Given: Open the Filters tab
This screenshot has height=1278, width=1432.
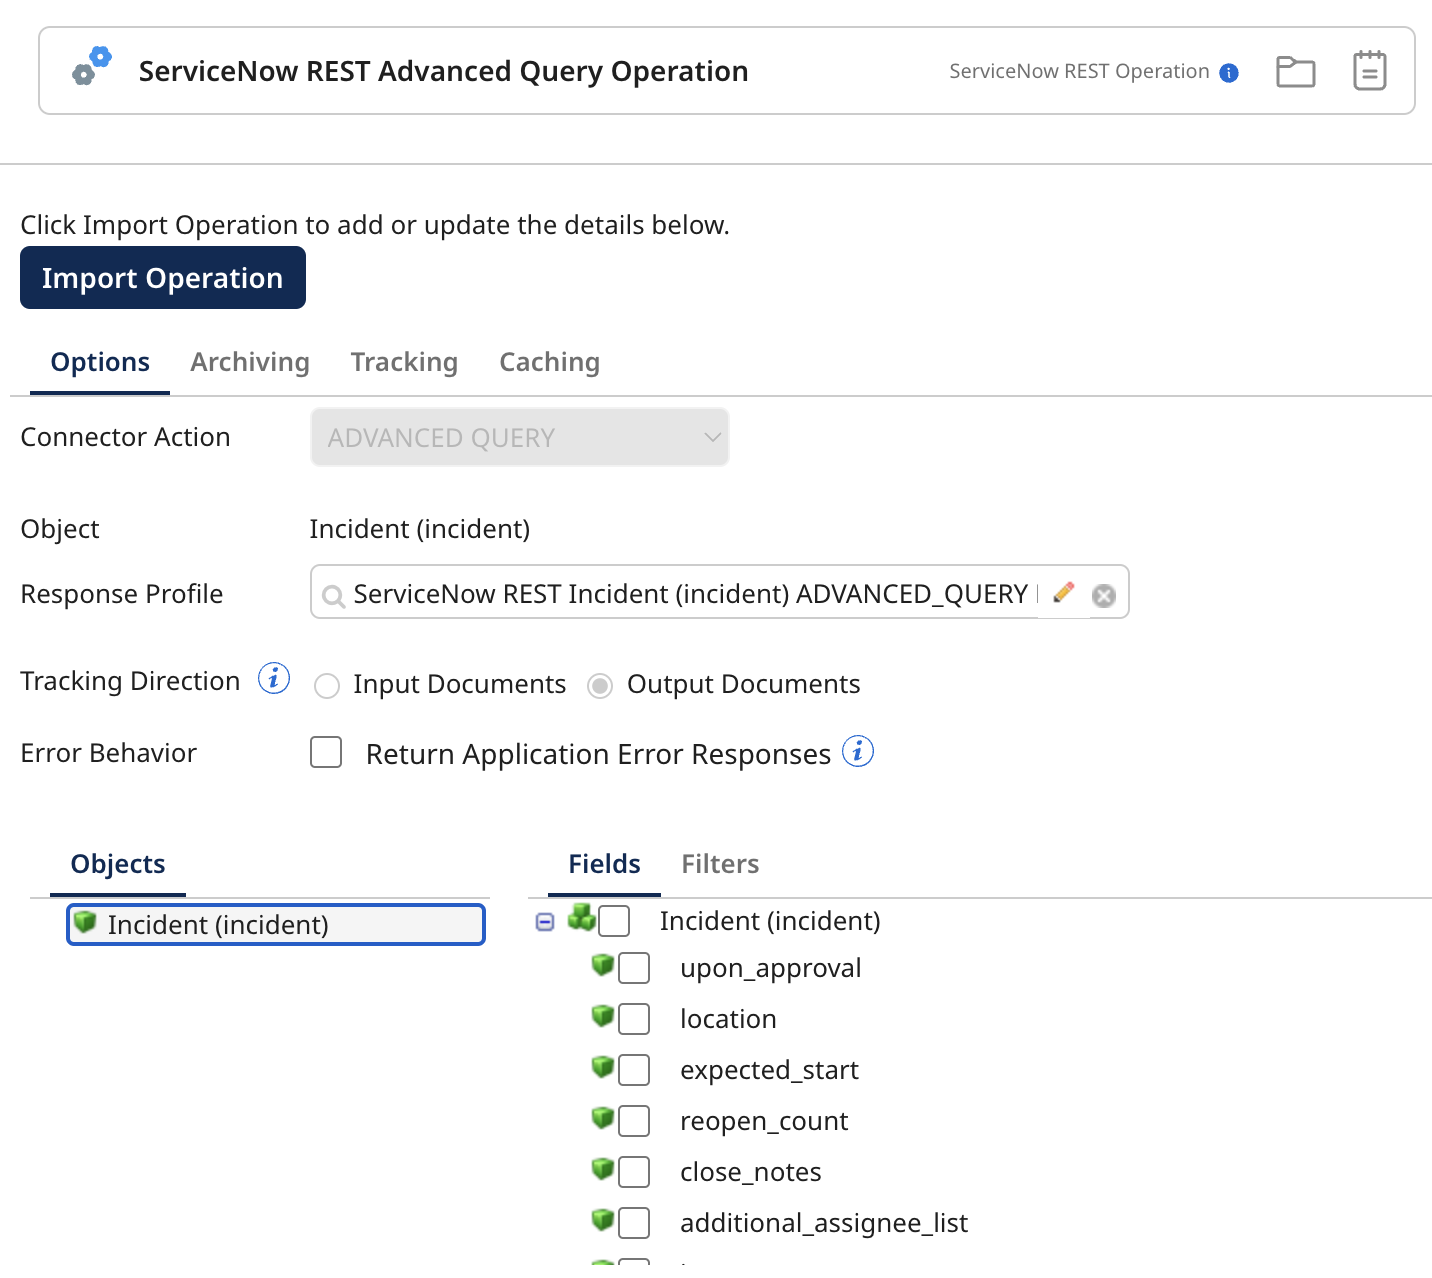Looking at the screenshot, I should pyautogui.click(x=720, y=863).
